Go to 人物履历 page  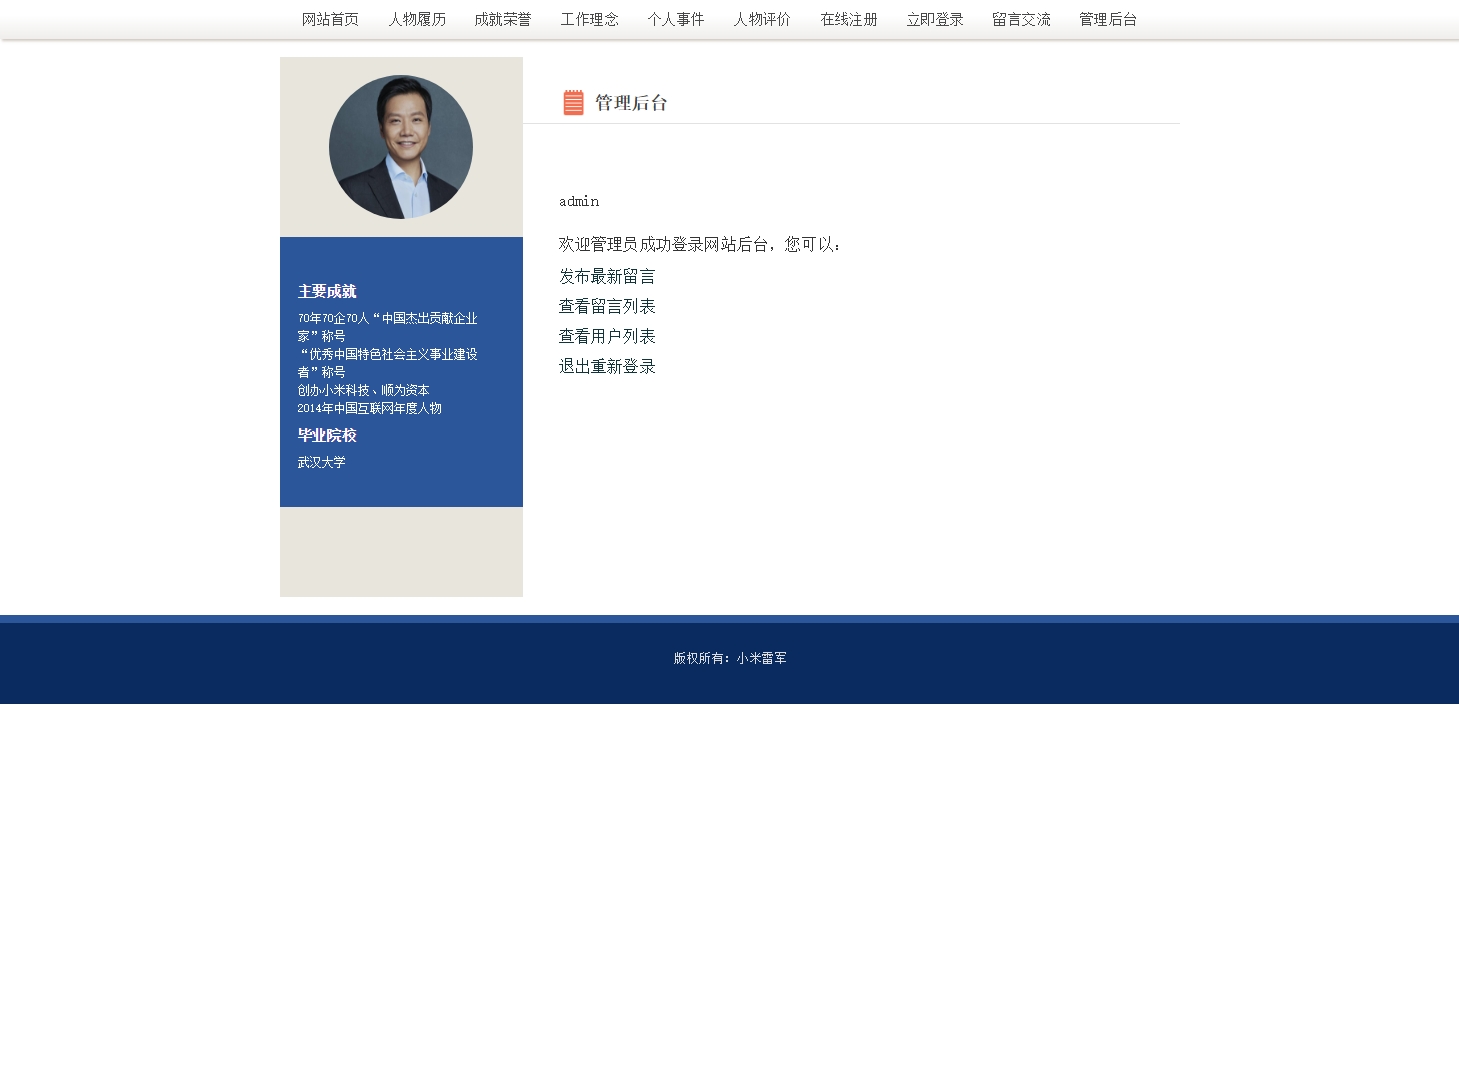[417, 19]
